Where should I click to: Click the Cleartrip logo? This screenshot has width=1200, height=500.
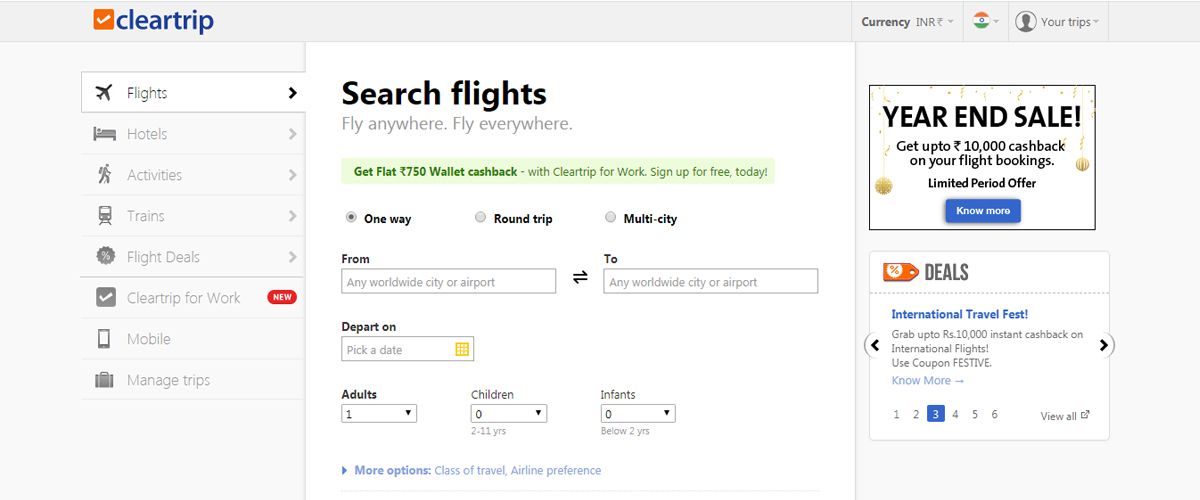point(153,20)
